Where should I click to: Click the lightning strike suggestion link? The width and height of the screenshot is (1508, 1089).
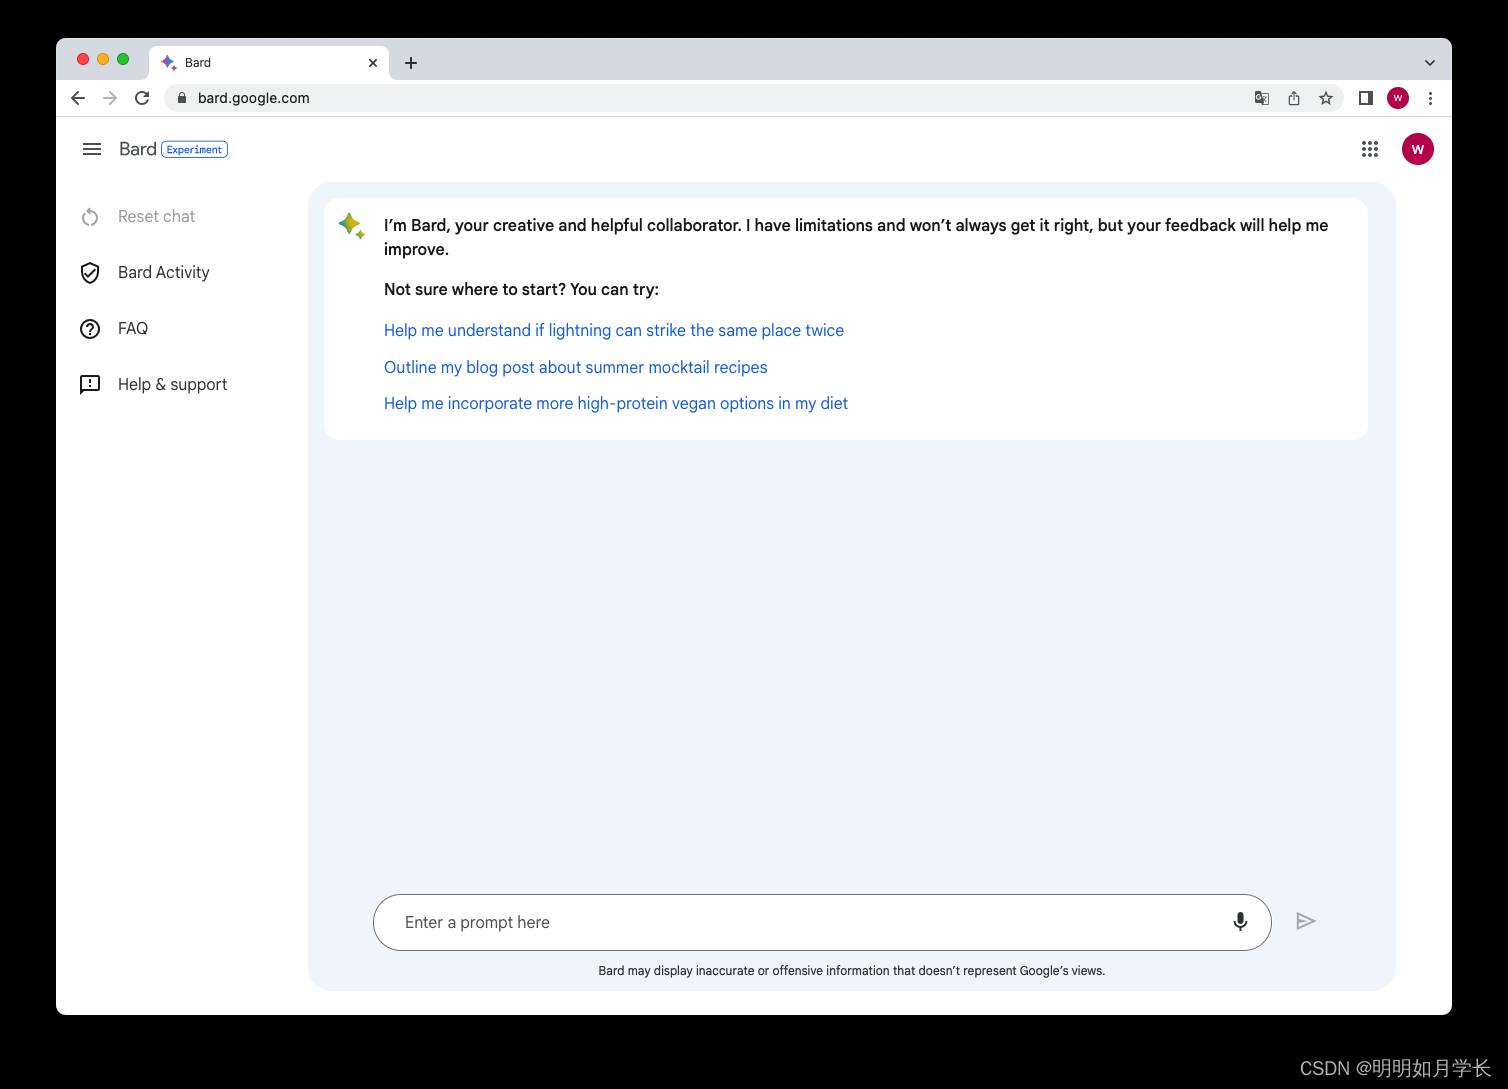coord(614,331)
